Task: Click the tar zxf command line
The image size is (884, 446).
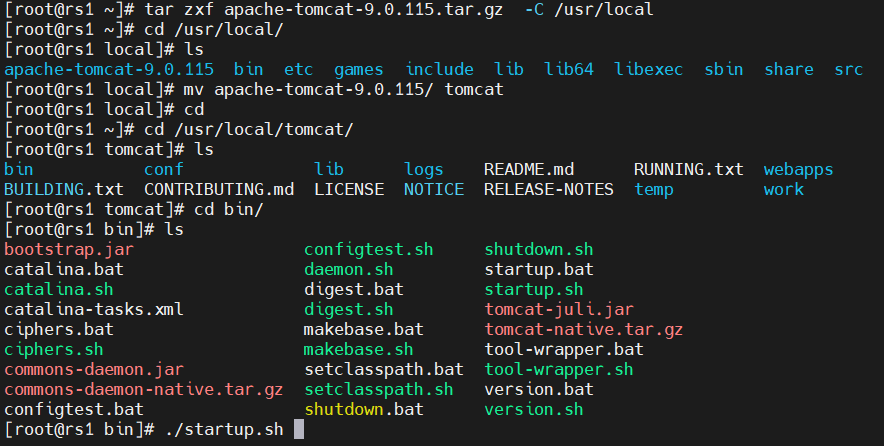Action: [399, 10]
